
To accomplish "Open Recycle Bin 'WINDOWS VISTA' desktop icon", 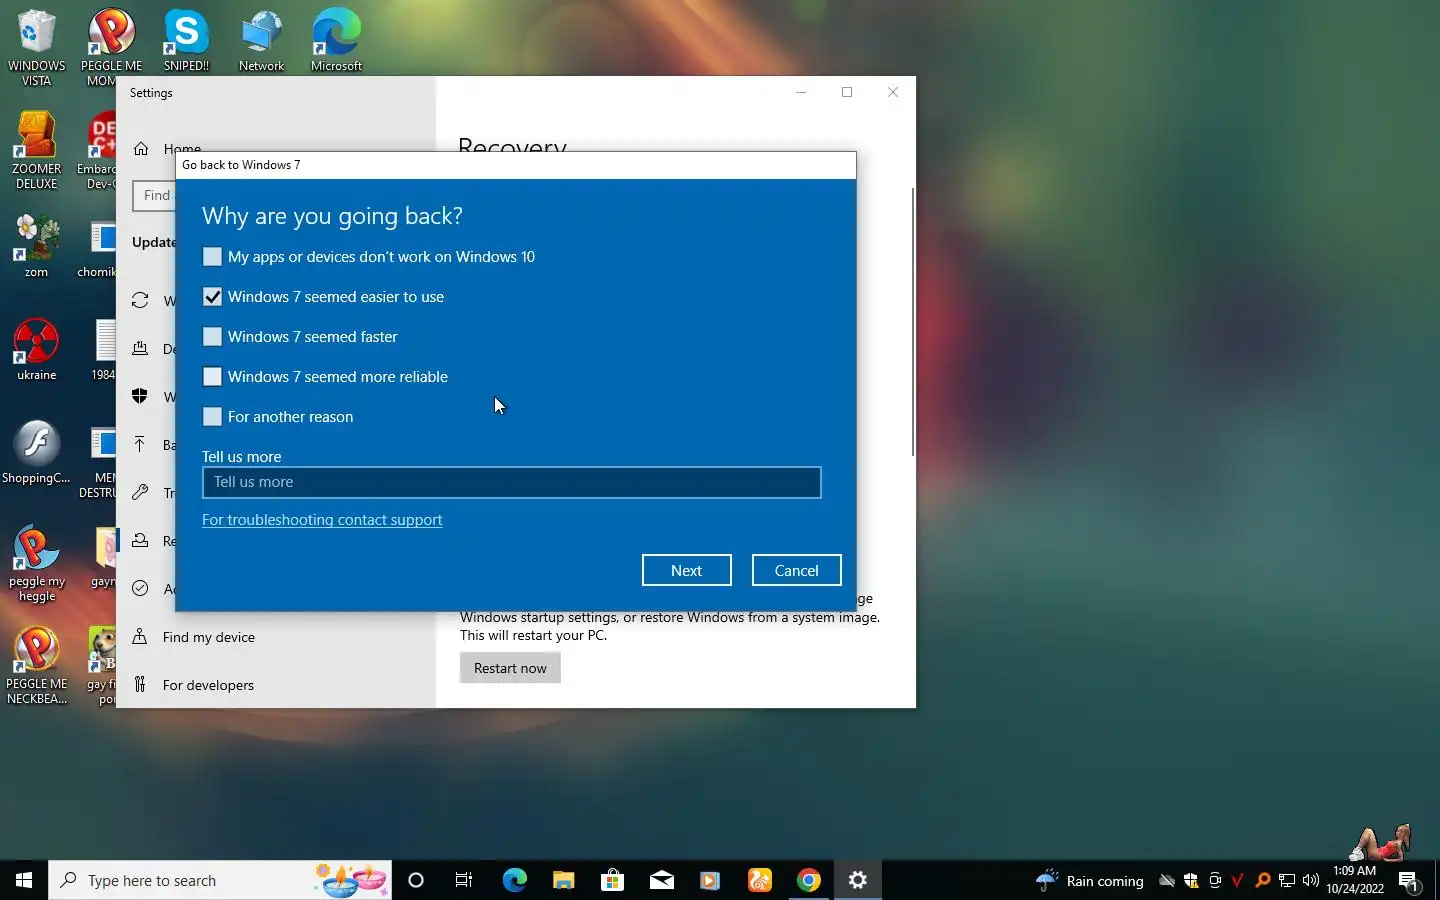I will 37,48.
